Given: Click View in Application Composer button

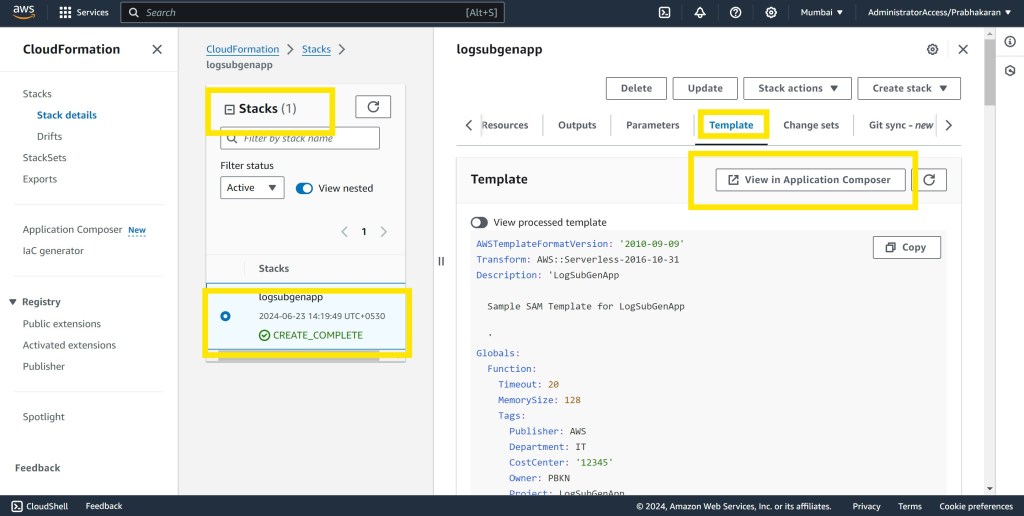Looking at the screenshot, I should point(810,180).
